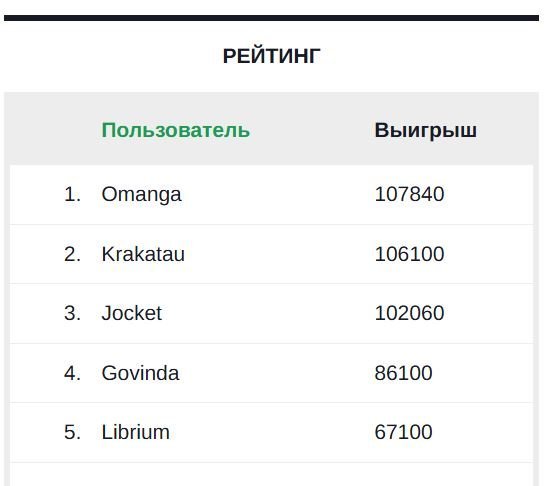This screenshot has width=547, height=486.
Task: Open user Omanga profile
Action: click(141, 194)
